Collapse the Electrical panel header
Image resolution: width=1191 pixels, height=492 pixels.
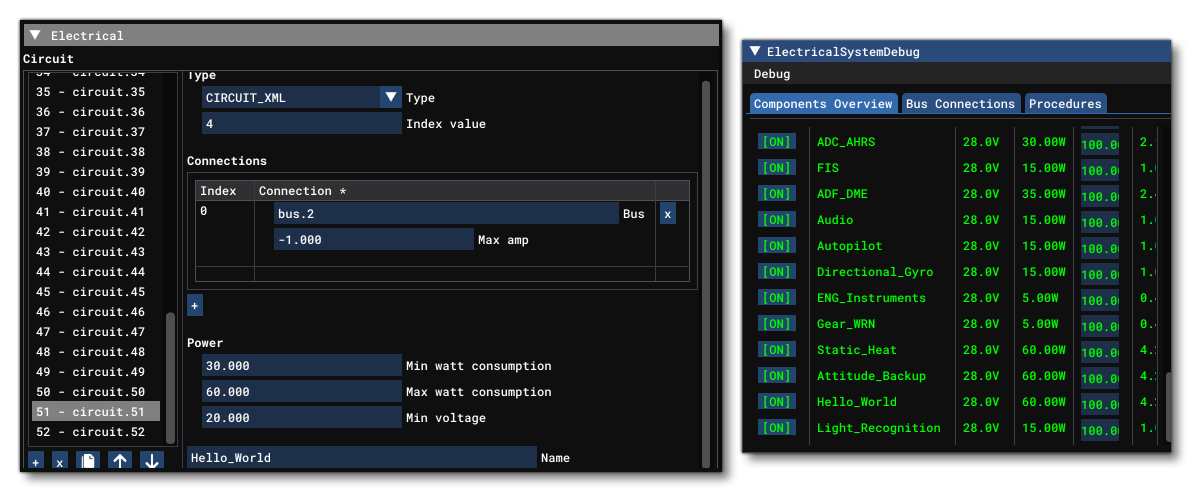pyautogui.click(x=36, y=35)
